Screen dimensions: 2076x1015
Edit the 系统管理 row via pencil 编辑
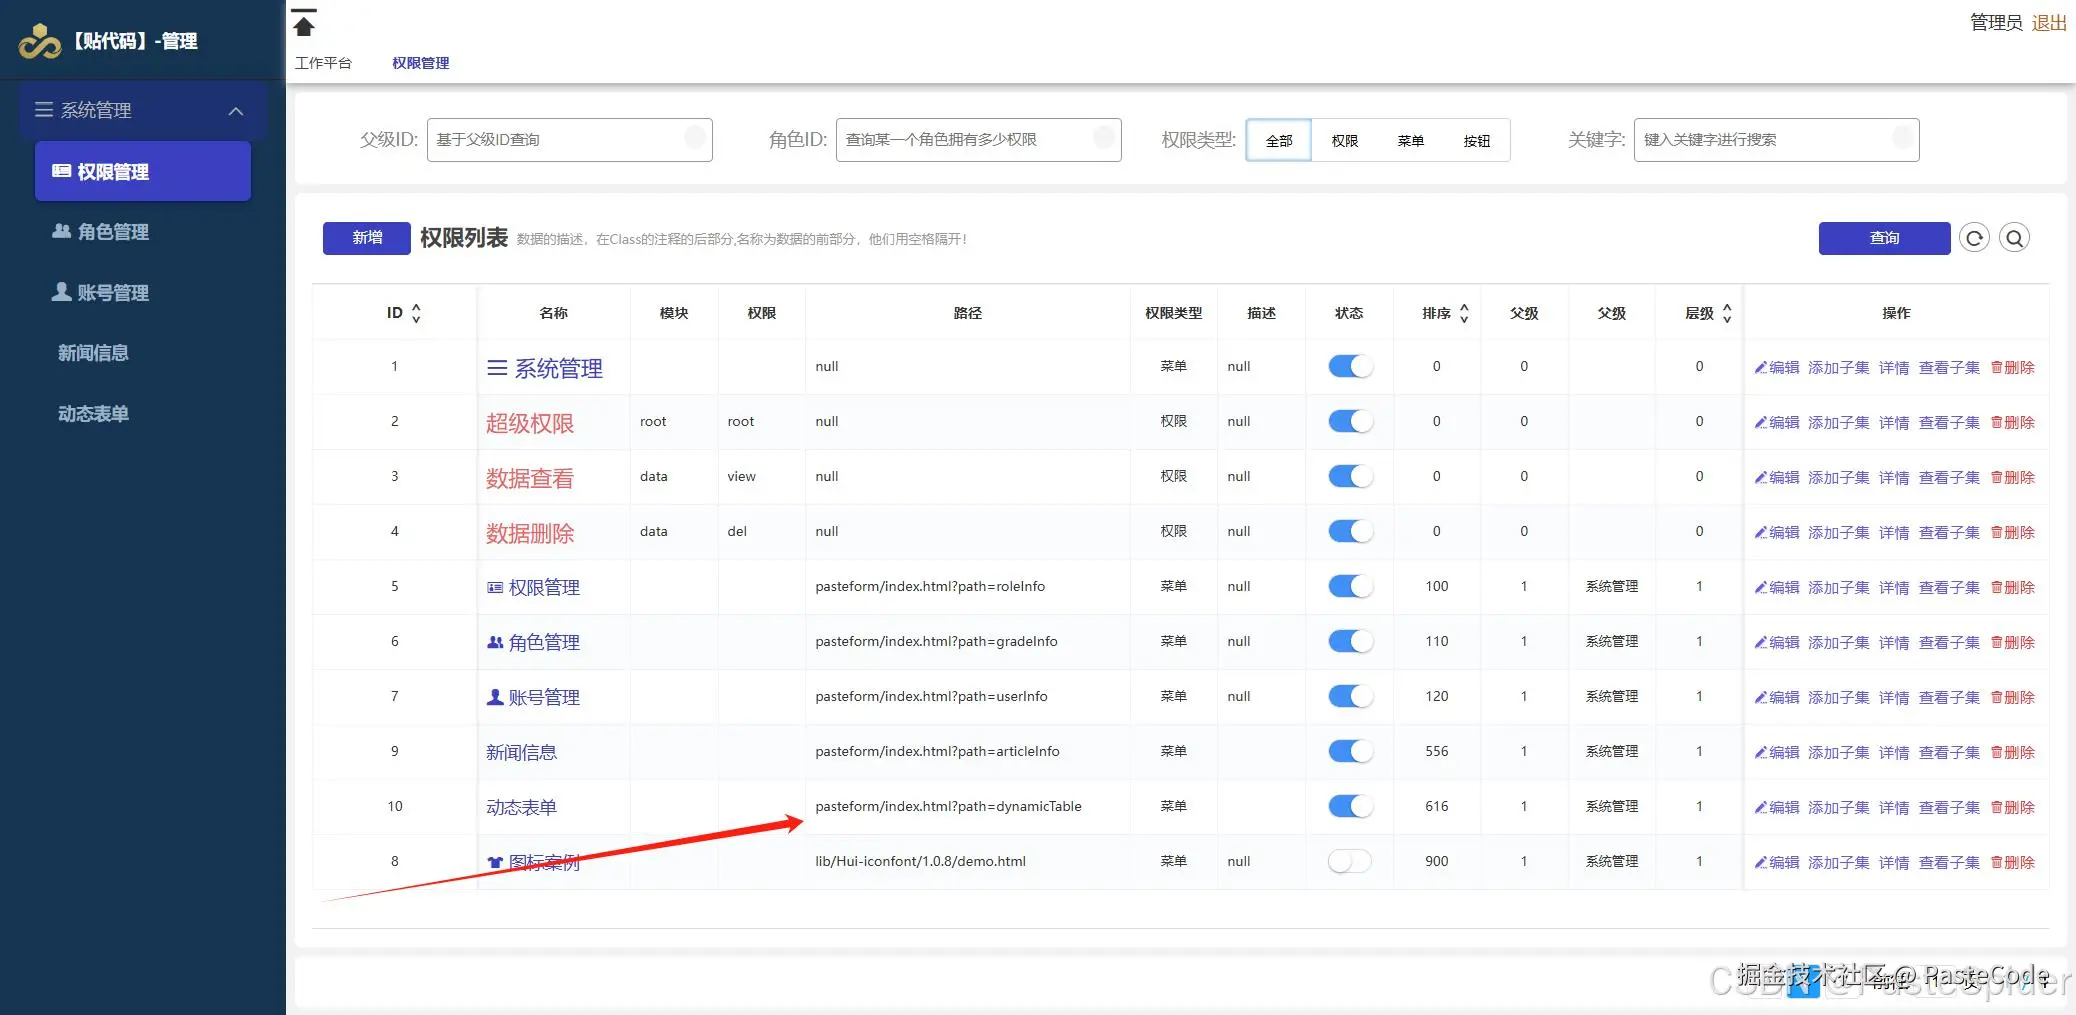(1777, 368)
